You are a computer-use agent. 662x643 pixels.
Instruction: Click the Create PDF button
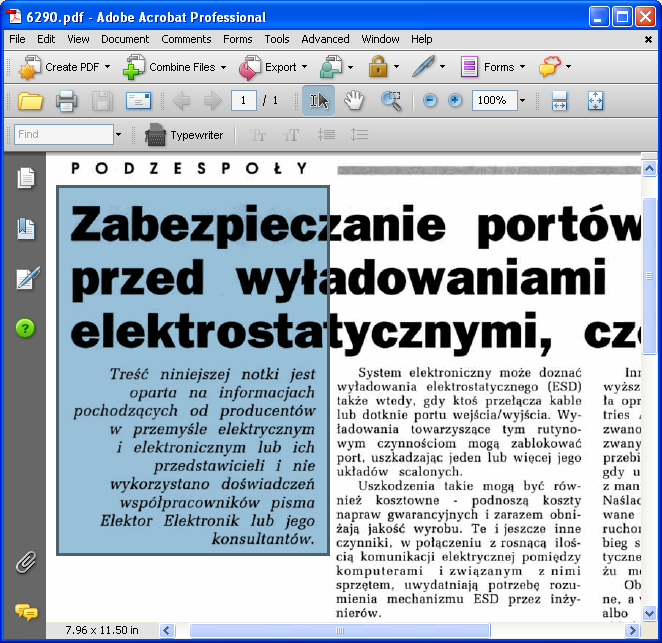pyautogui.click(x=65, y=68)
